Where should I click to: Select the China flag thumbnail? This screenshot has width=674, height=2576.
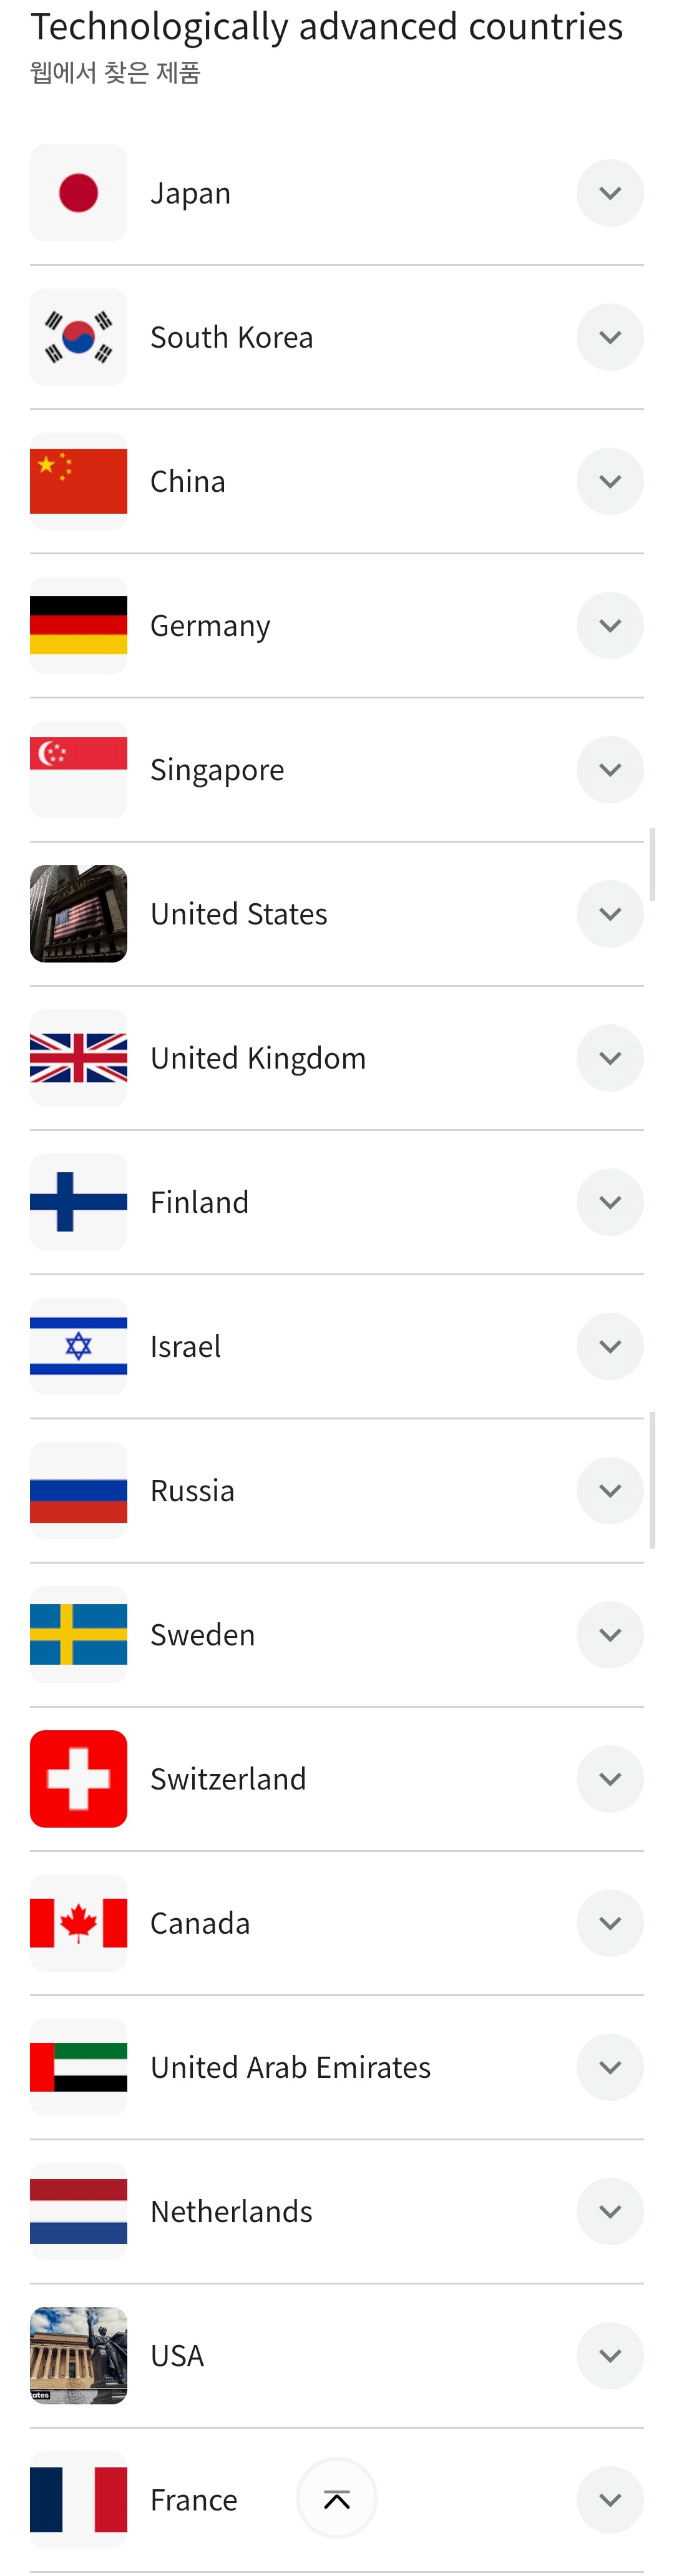(78, 481)
